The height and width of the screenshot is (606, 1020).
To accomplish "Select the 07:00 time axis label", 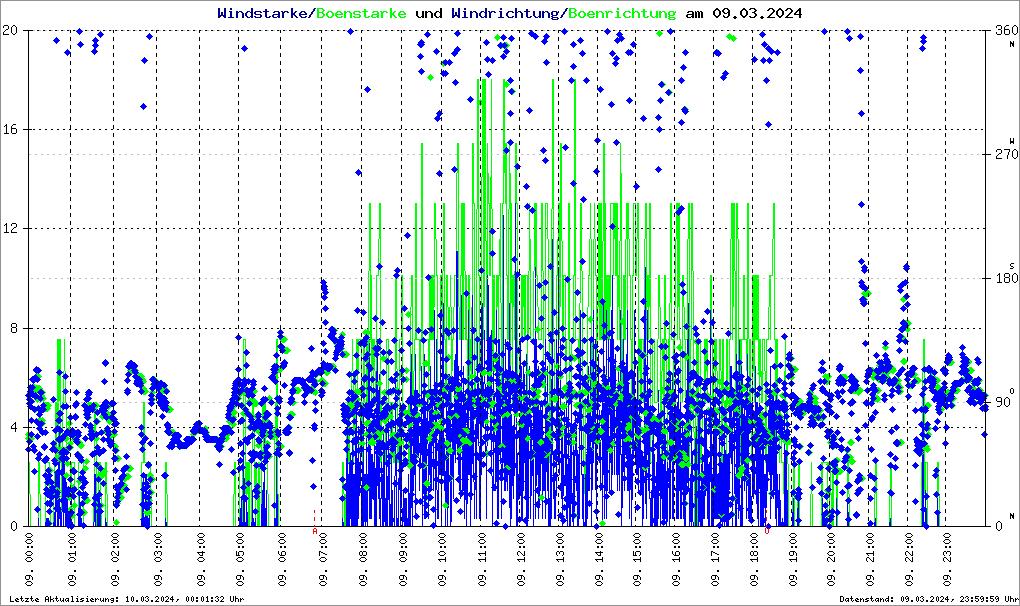I will coord(323,559).
